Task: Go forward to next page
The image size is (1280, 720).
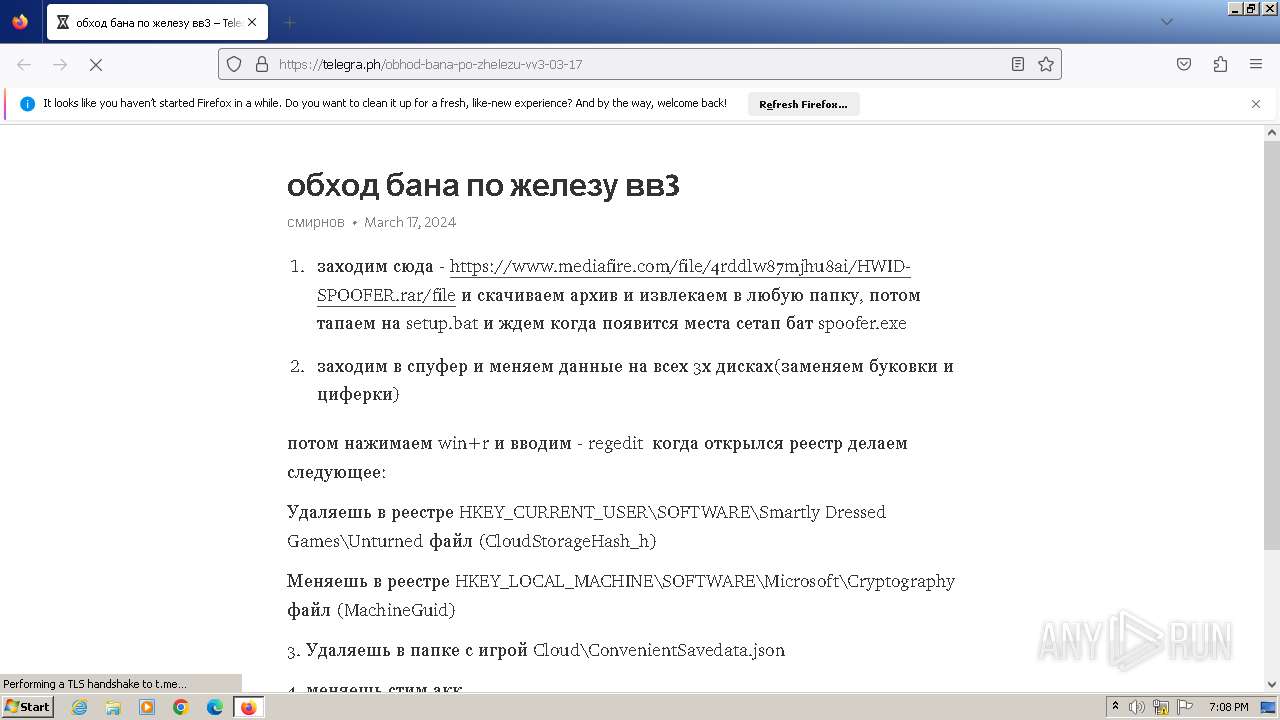Action: (60, 64)
